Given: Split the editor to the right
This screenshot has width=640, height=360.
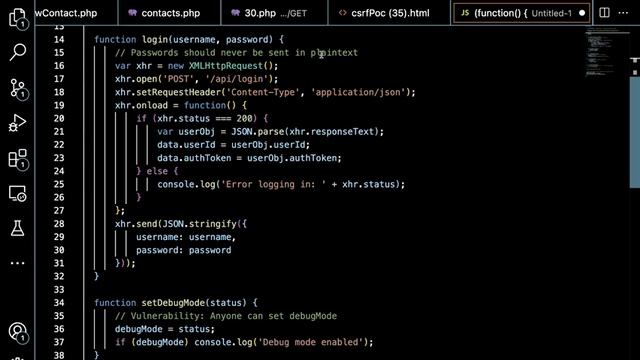Looking at the screenshot, I should pyautogui.click(x=604, y=13).
